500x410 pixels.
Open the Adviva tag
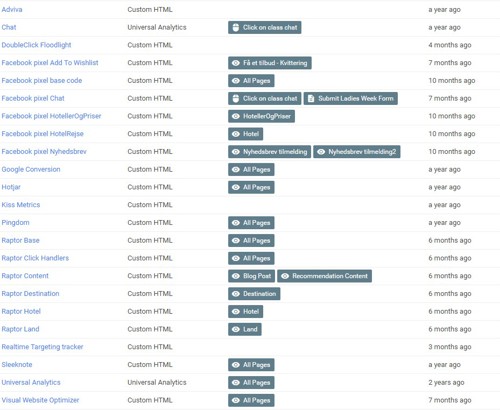pyautogui.click(x=12, y=9)
